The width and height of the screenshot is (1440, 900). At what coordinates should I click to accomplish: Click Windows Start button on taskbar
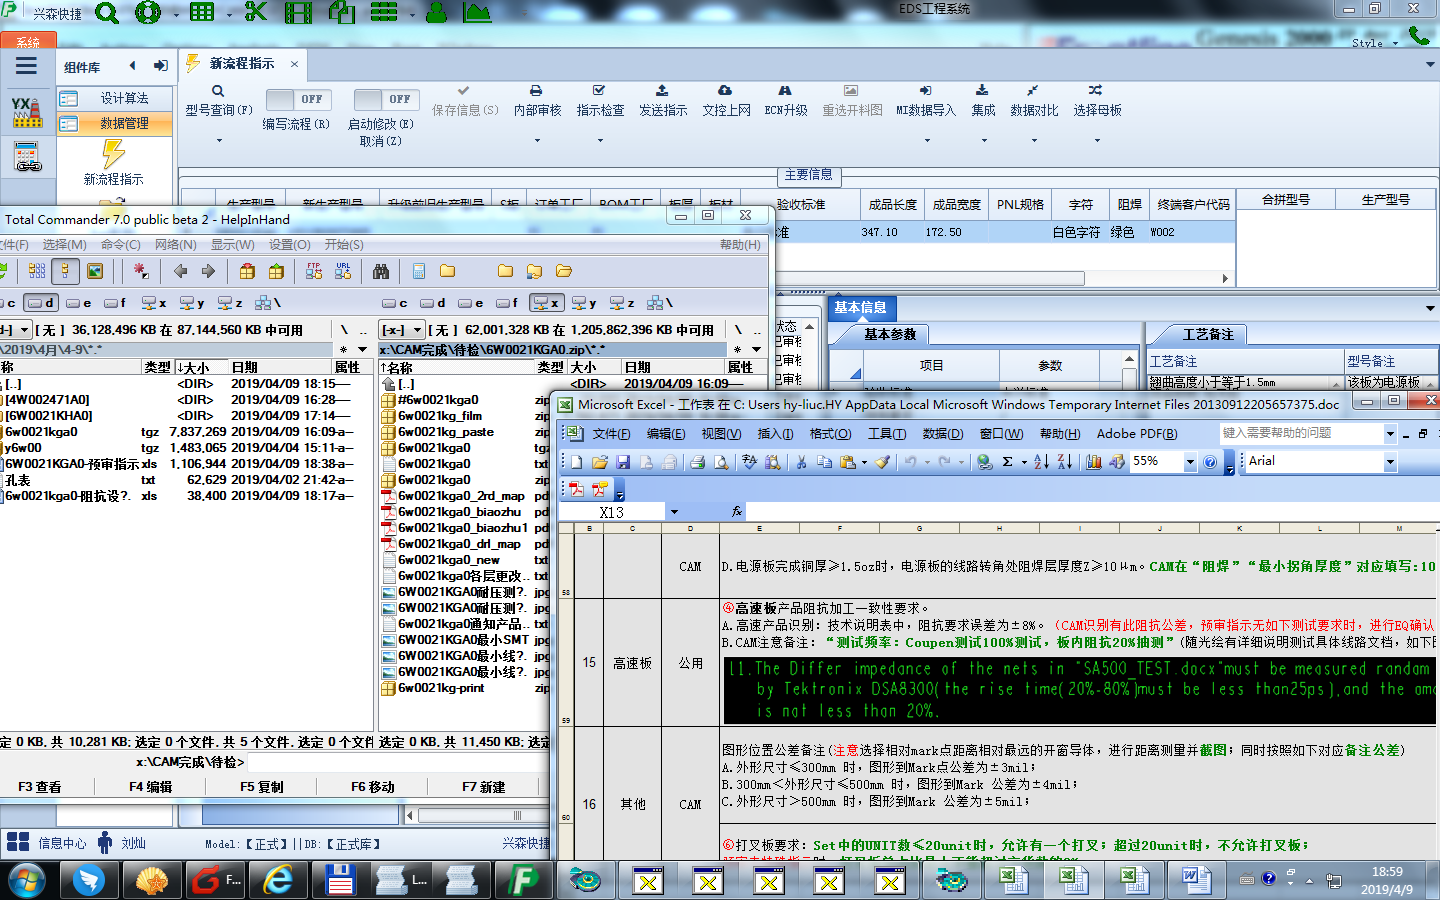27,879
